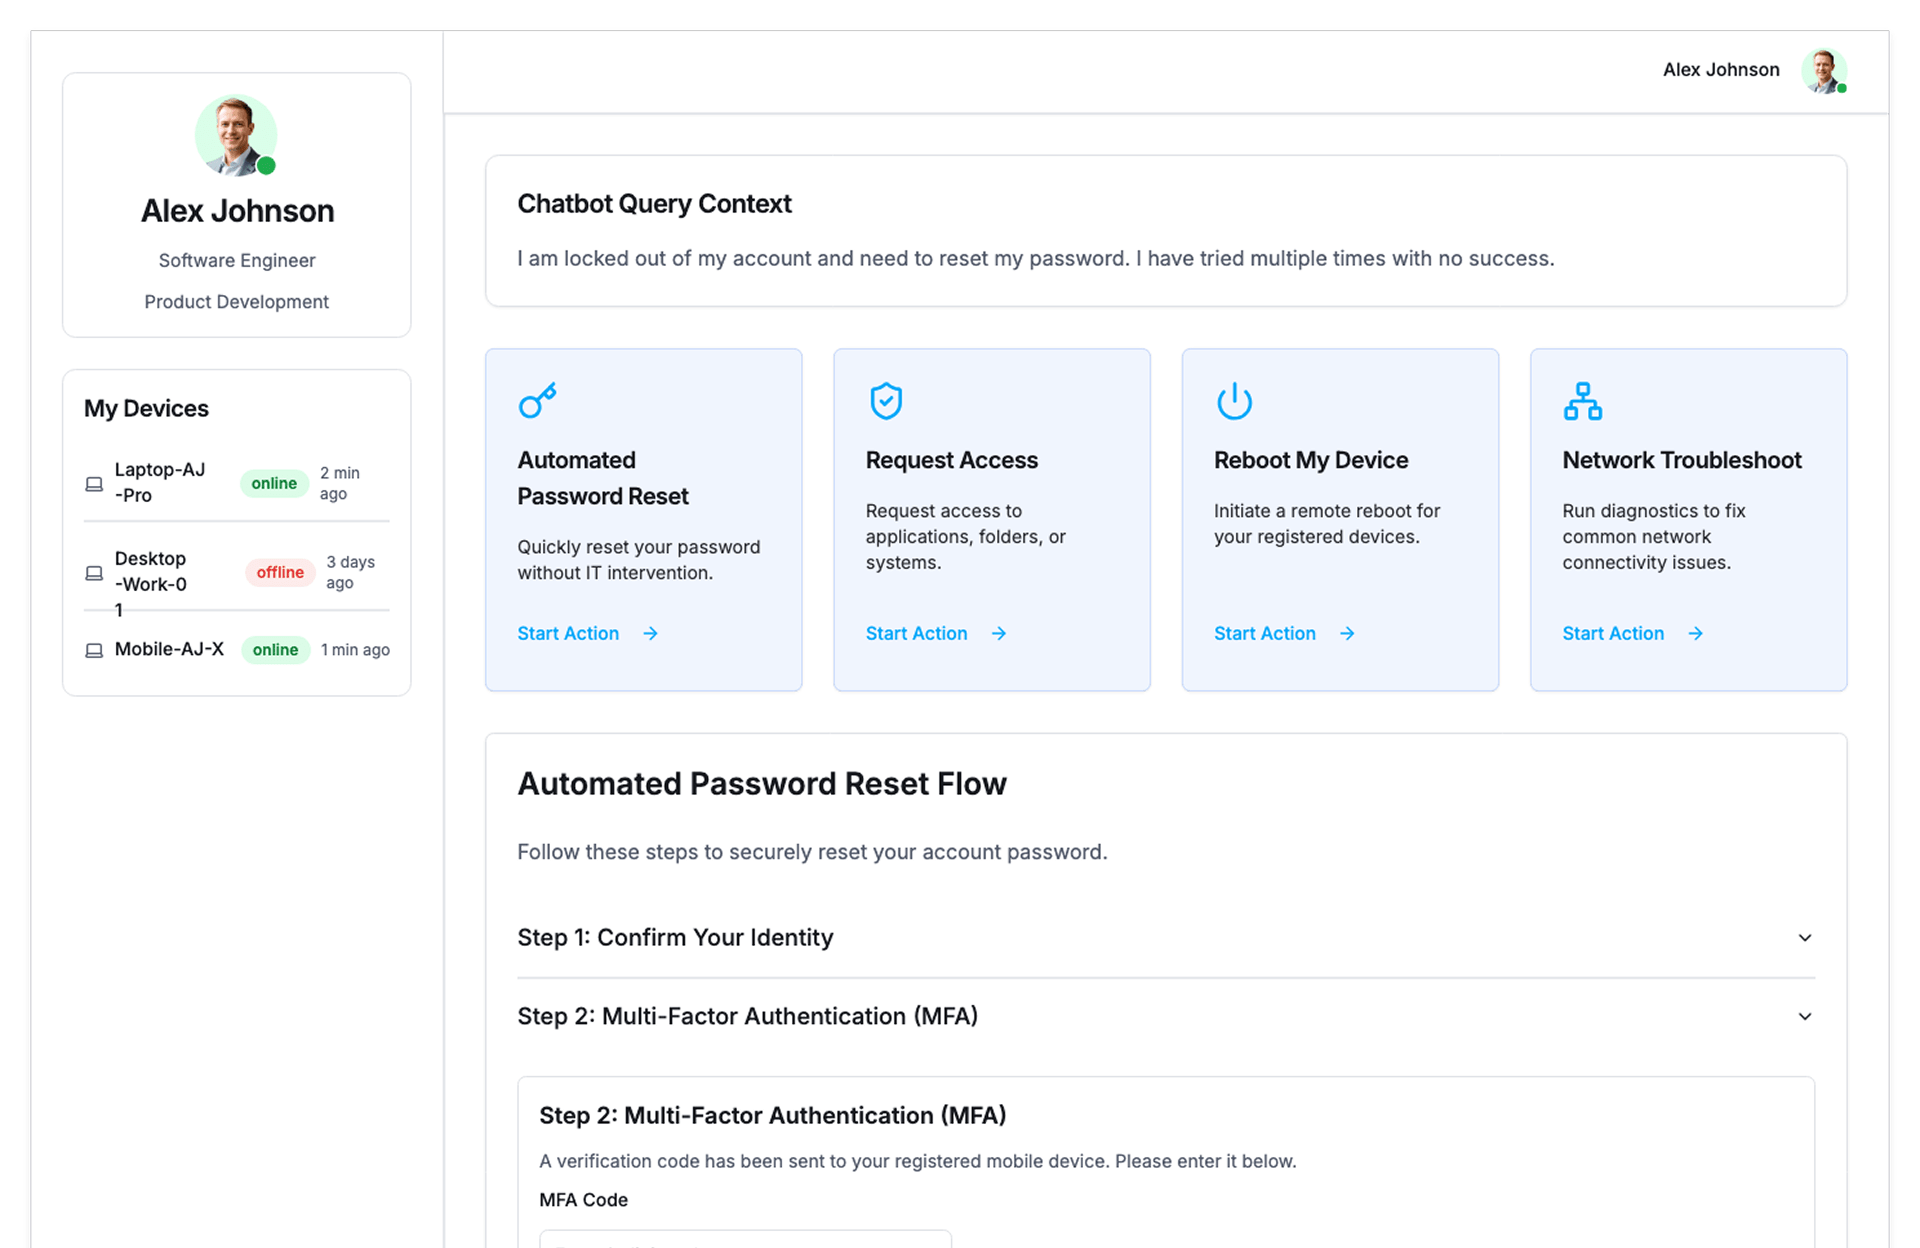Start Action for Automated Password Reset
This screenshot has height=1248, width=1920.
pyautogui.click(x=568, y=634)
